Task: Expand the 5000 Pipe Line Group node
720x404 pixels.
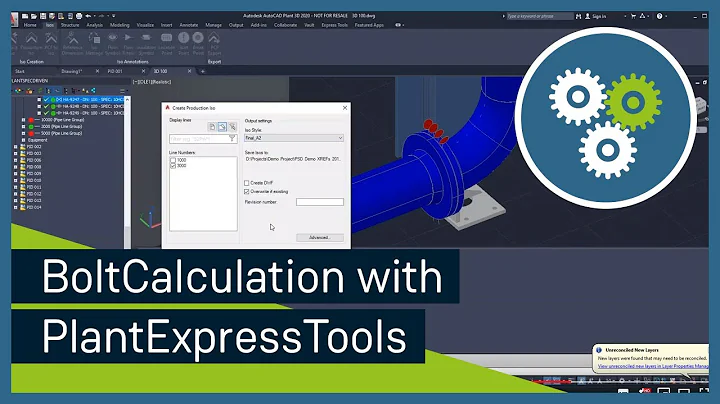Action: (x=23, y=134)
